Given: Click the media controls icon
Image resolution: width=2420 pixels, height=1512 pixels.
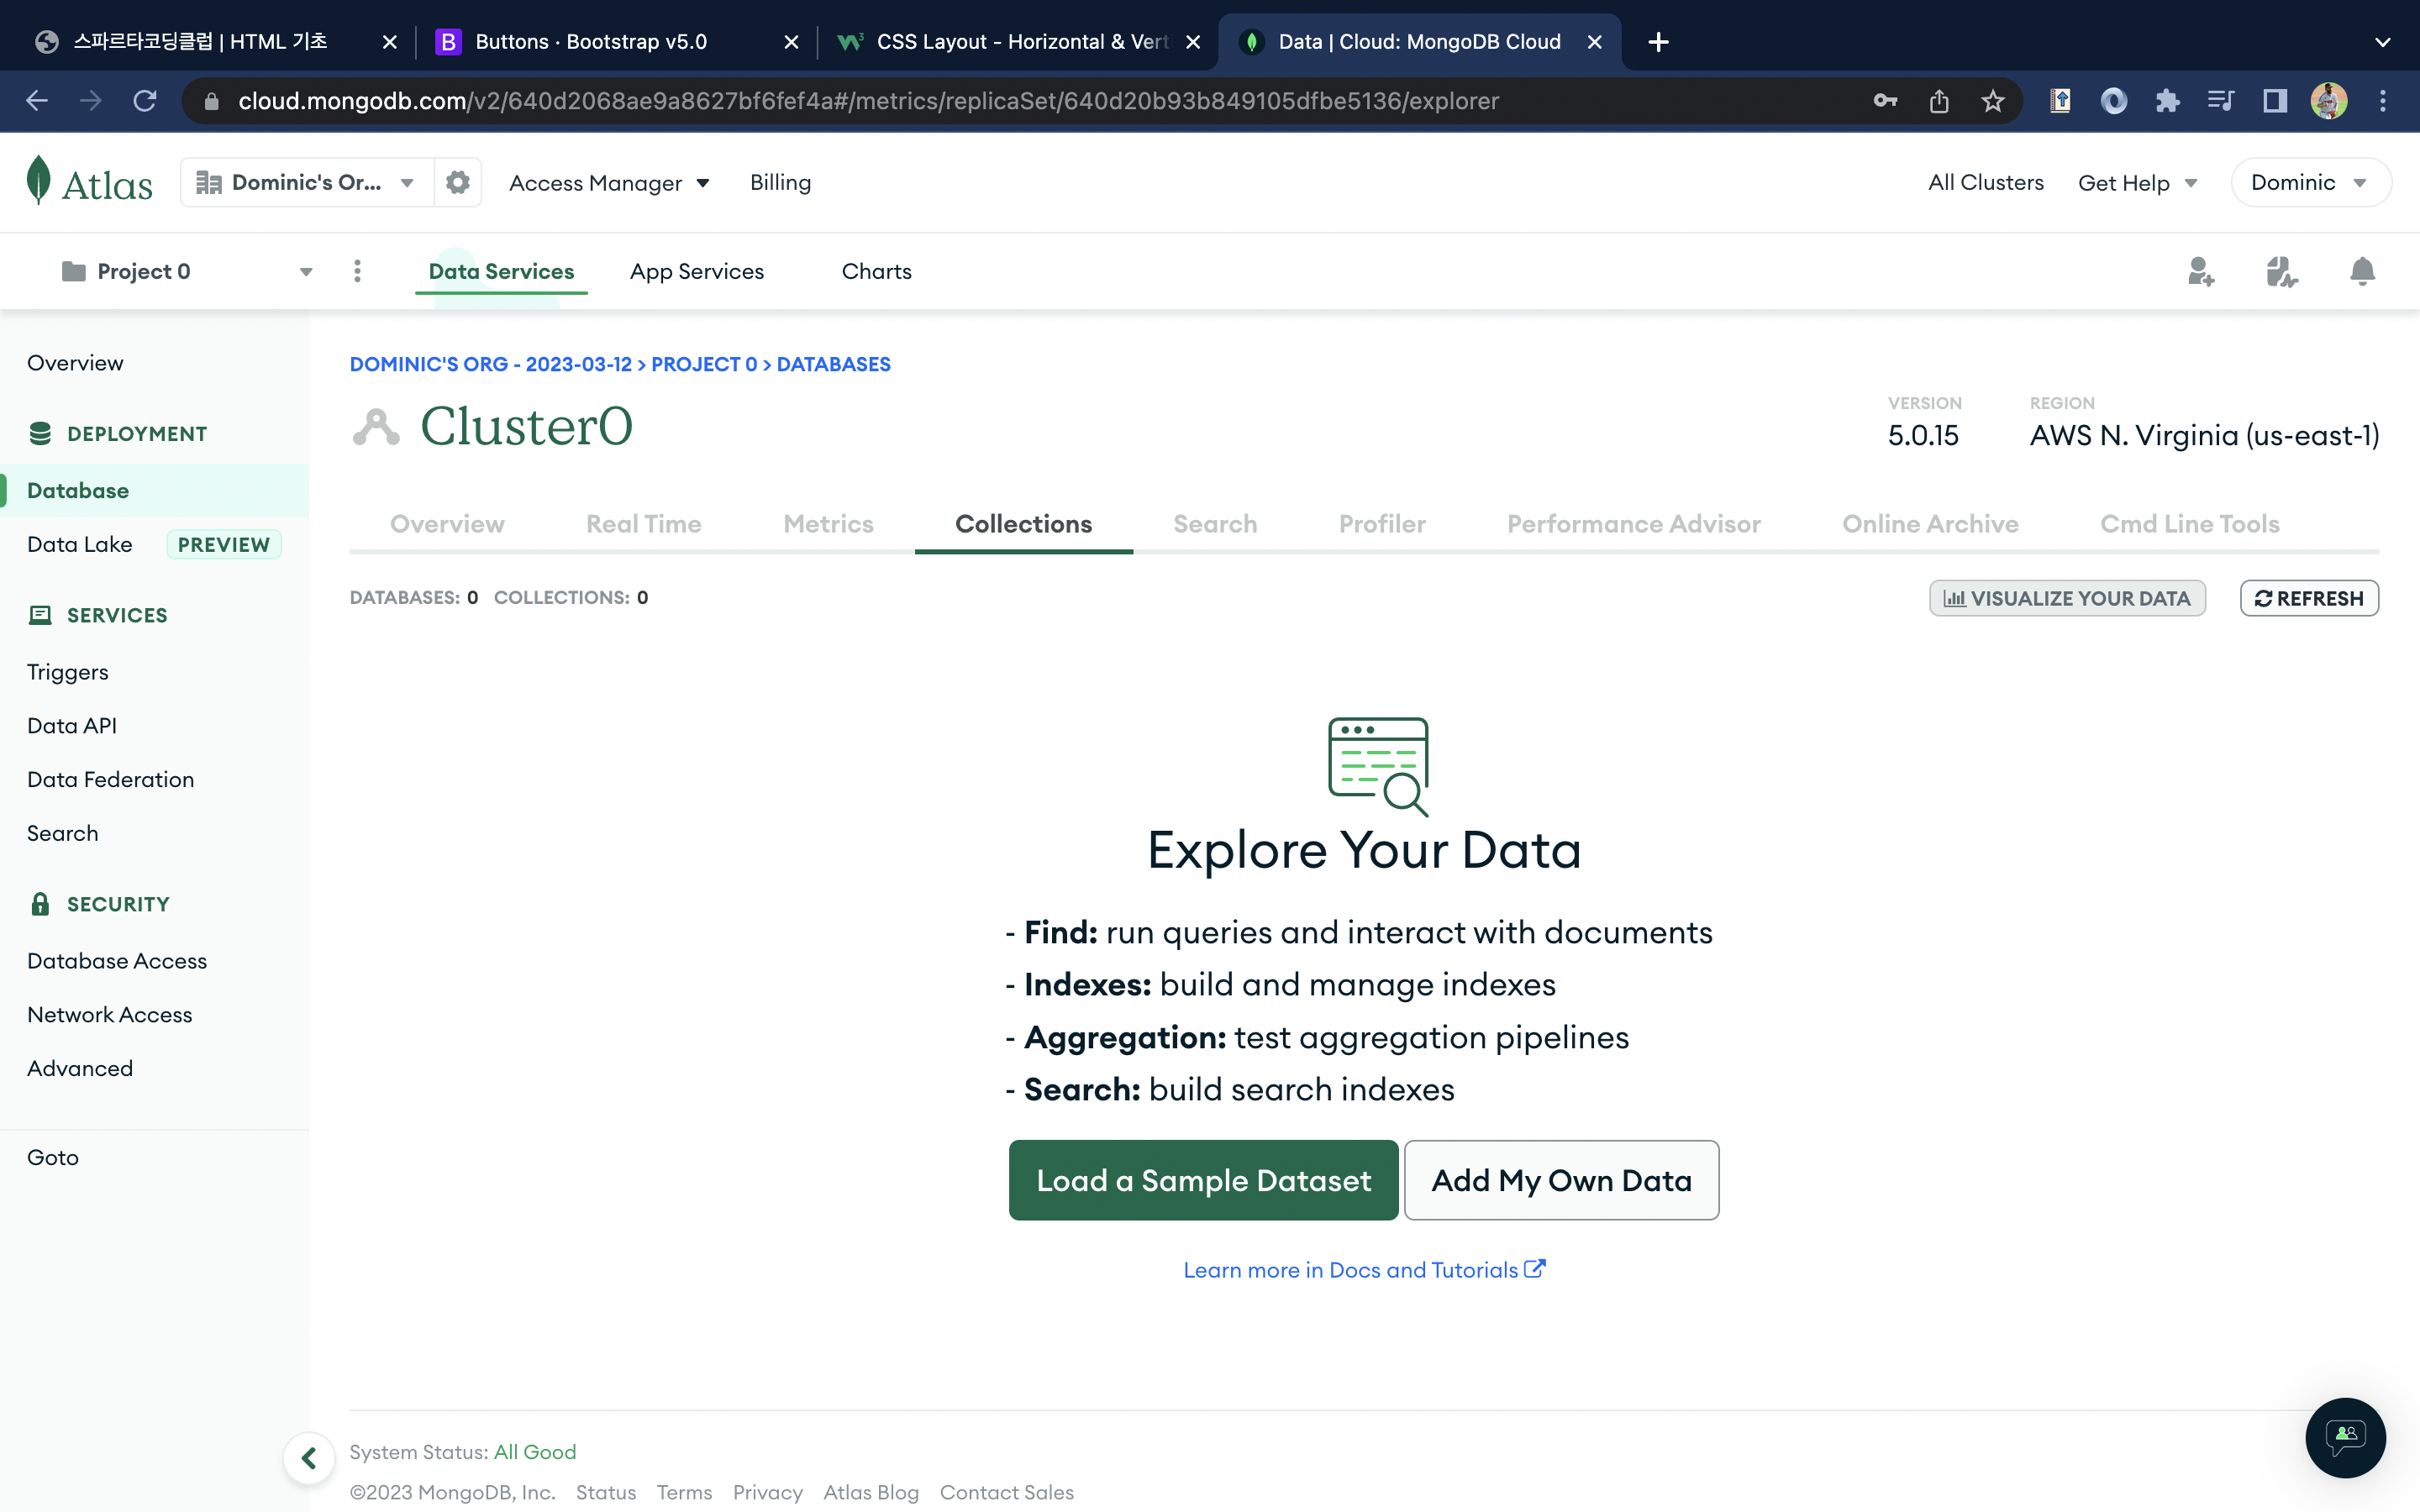Looking at the screenshot, I should coord(2221,101).
